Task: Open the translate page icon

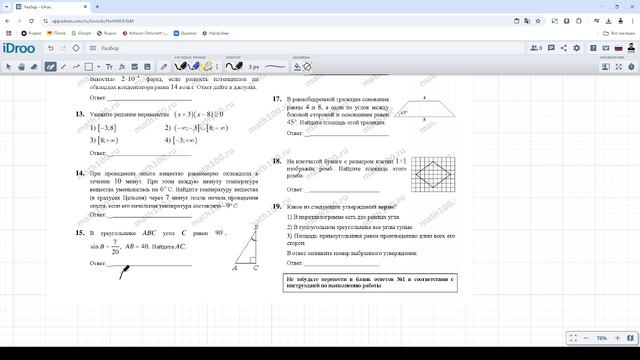Action: click(527, 21)
